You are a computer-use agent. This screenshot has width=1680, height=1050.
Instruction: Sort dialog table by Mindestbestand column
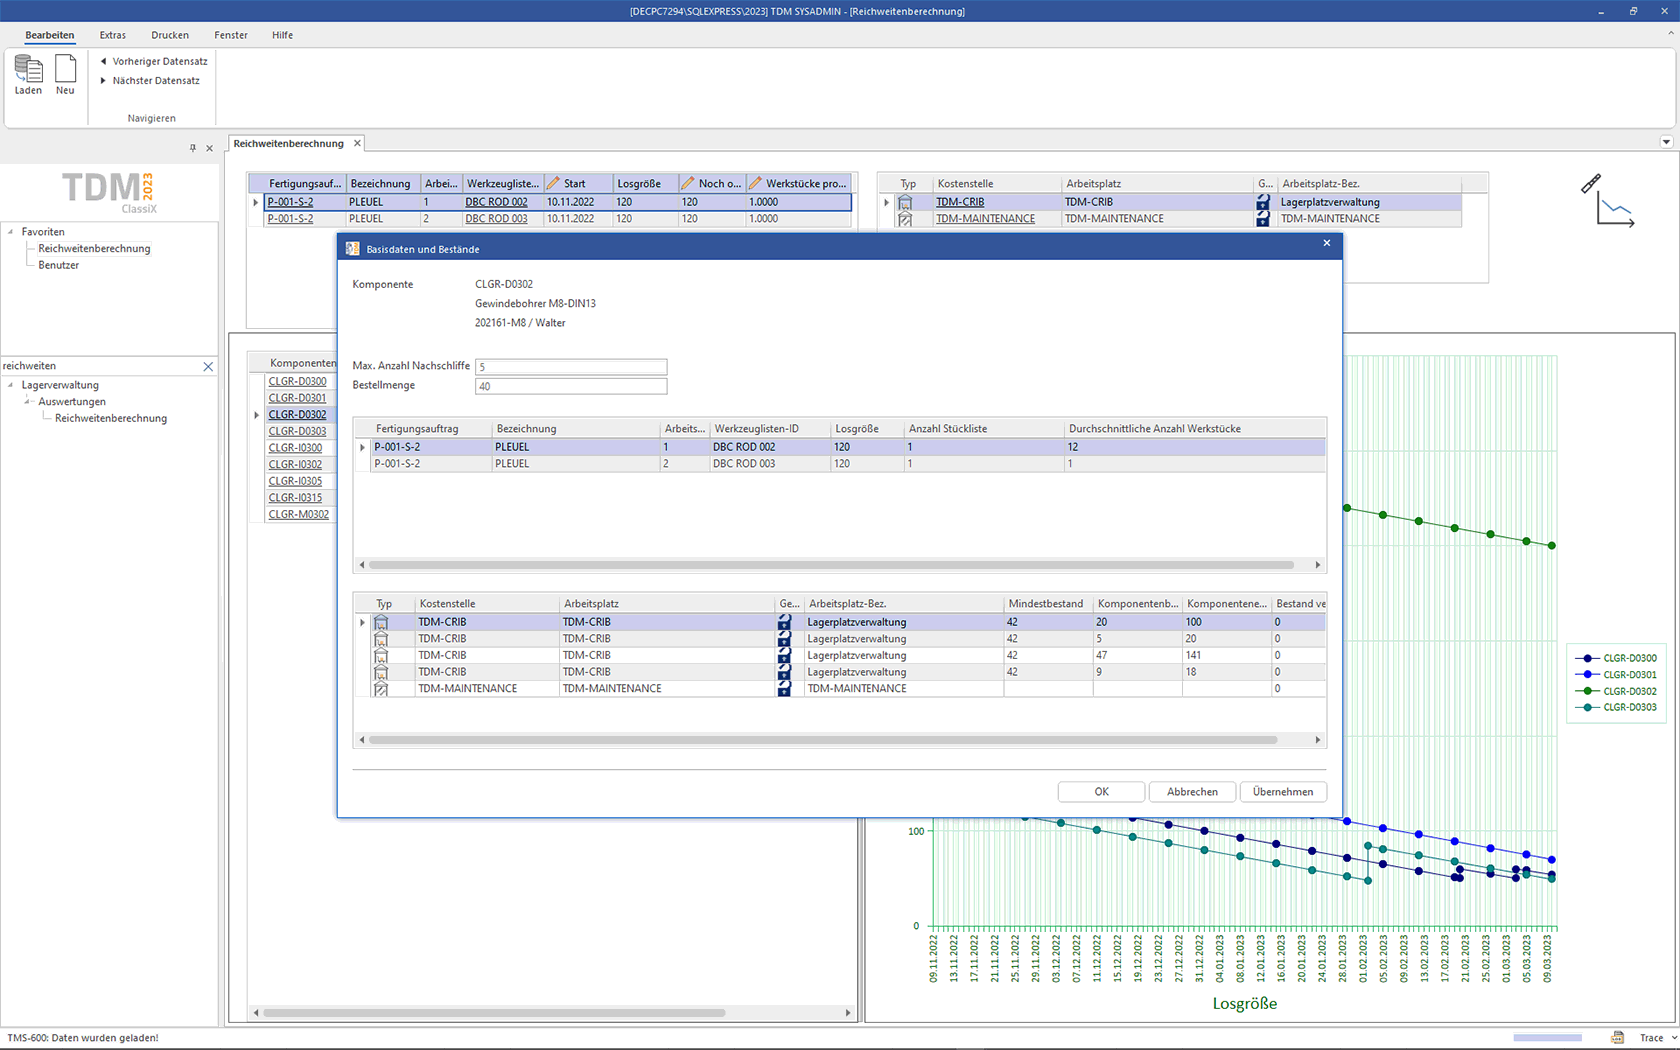(x=1048, y=604)
